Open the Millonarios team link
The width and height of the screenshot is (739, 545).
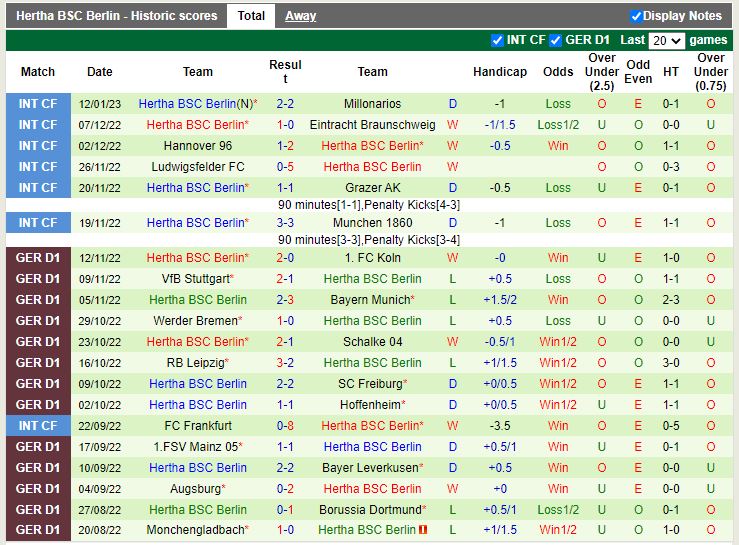tap(372, 104)
